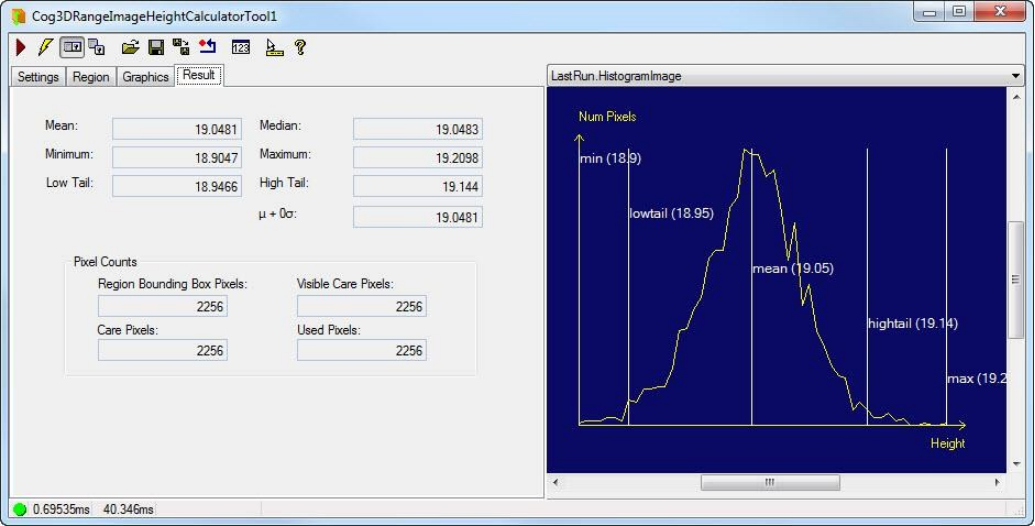The height and width of the screenshot is (526, 1035).
Task: Click the green run status indicator
Action: point(20,509)
